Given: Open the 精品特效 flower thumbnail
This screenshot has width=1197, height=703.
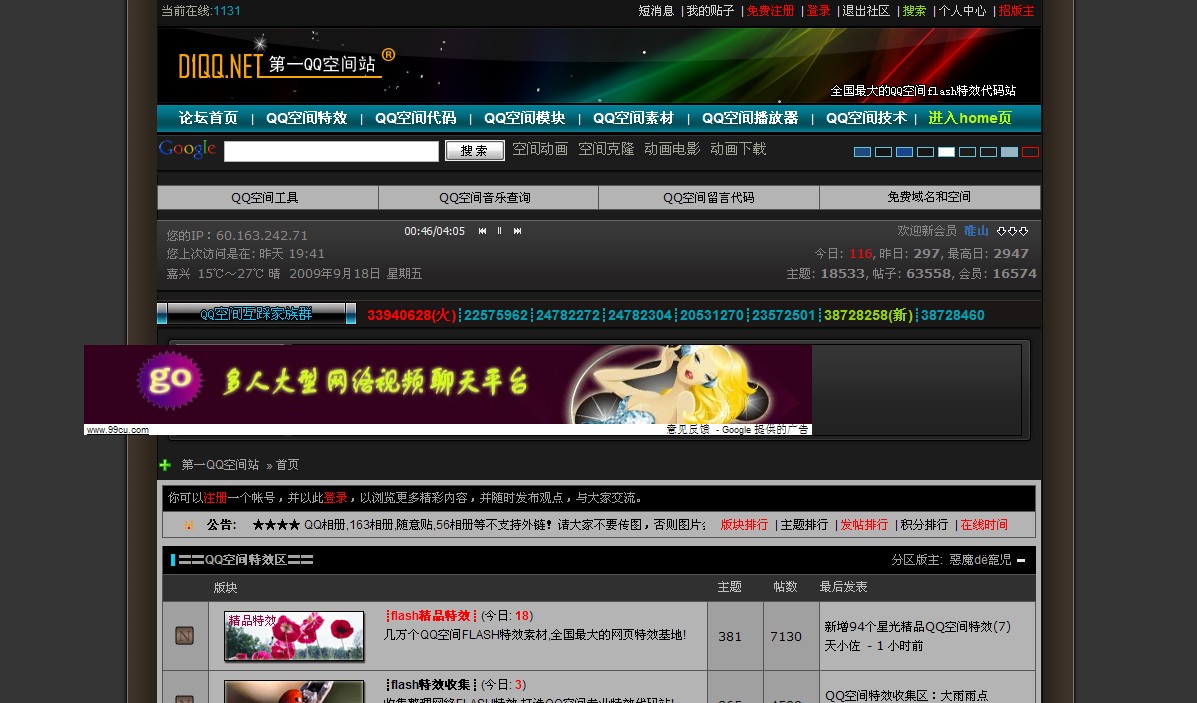Looking at the screenshot, I should 294,636.
